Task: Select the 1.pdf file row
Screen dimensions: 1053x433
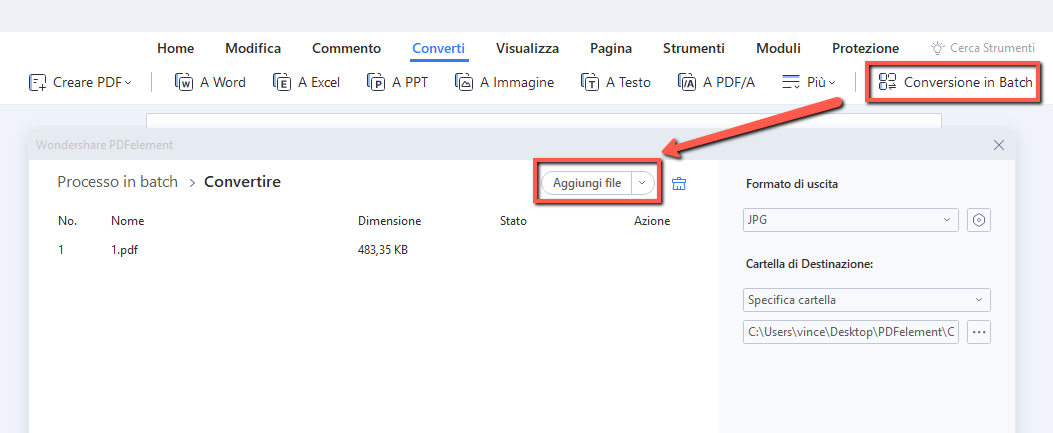Action: (x=373, y=250)
